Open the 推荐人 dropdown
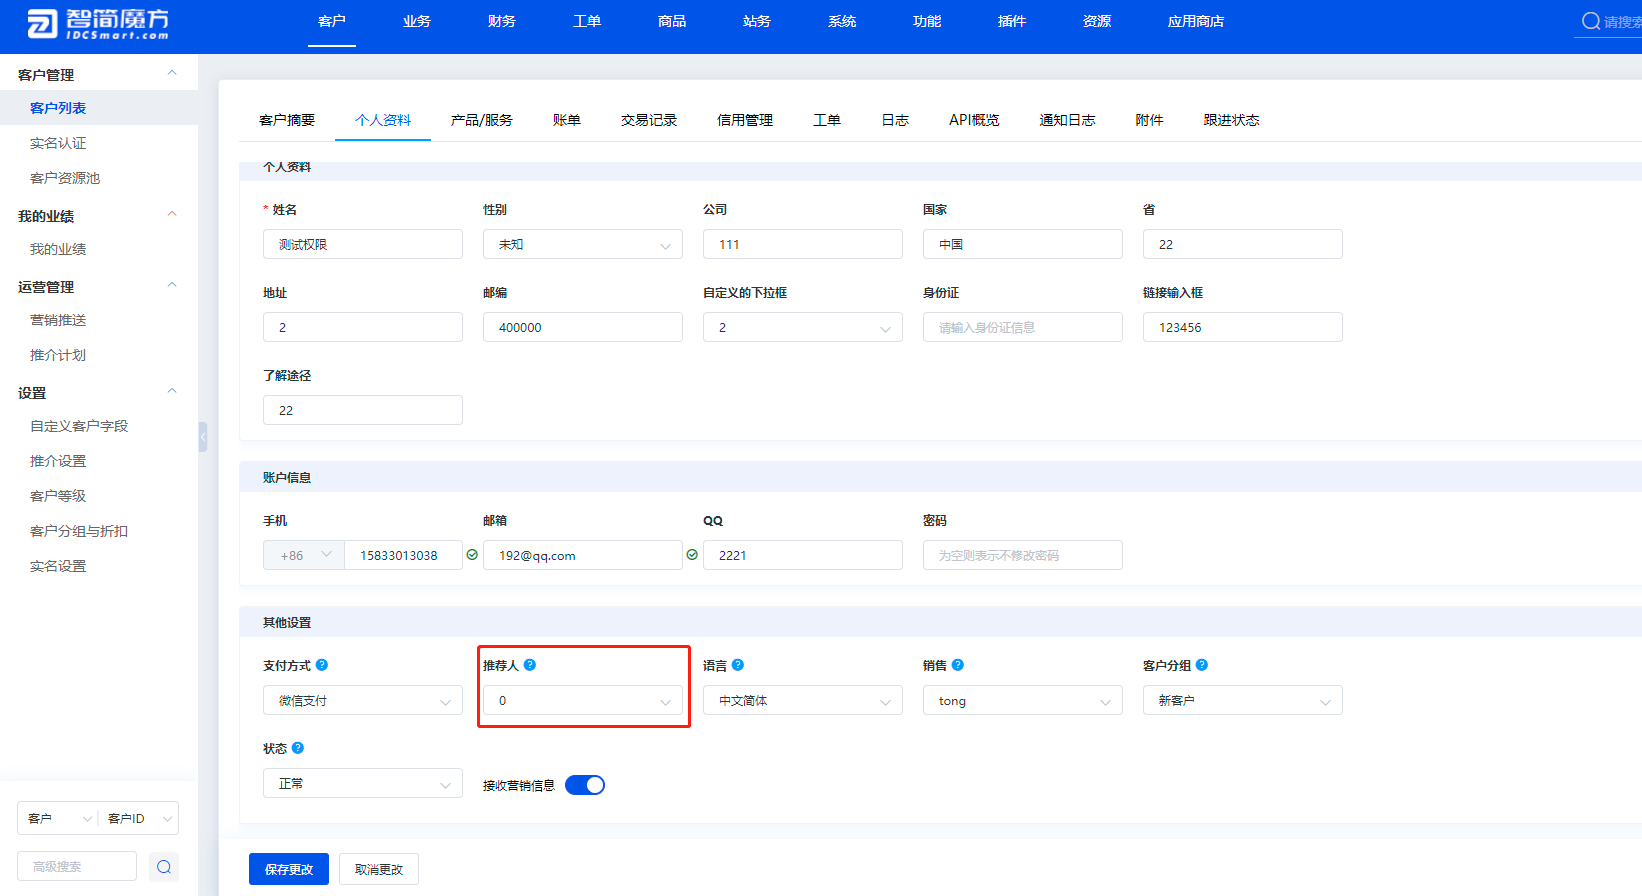1642x896 pixels. click(583, 700)
